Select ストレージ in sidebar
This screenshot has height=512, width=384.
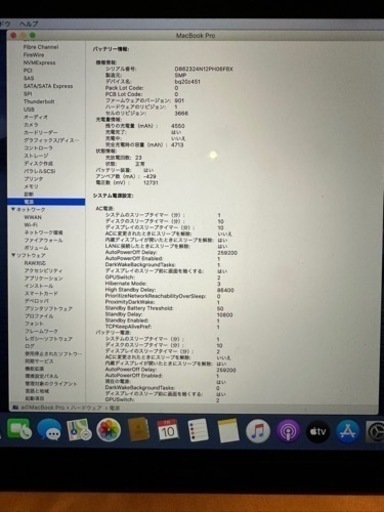[36, 156]
